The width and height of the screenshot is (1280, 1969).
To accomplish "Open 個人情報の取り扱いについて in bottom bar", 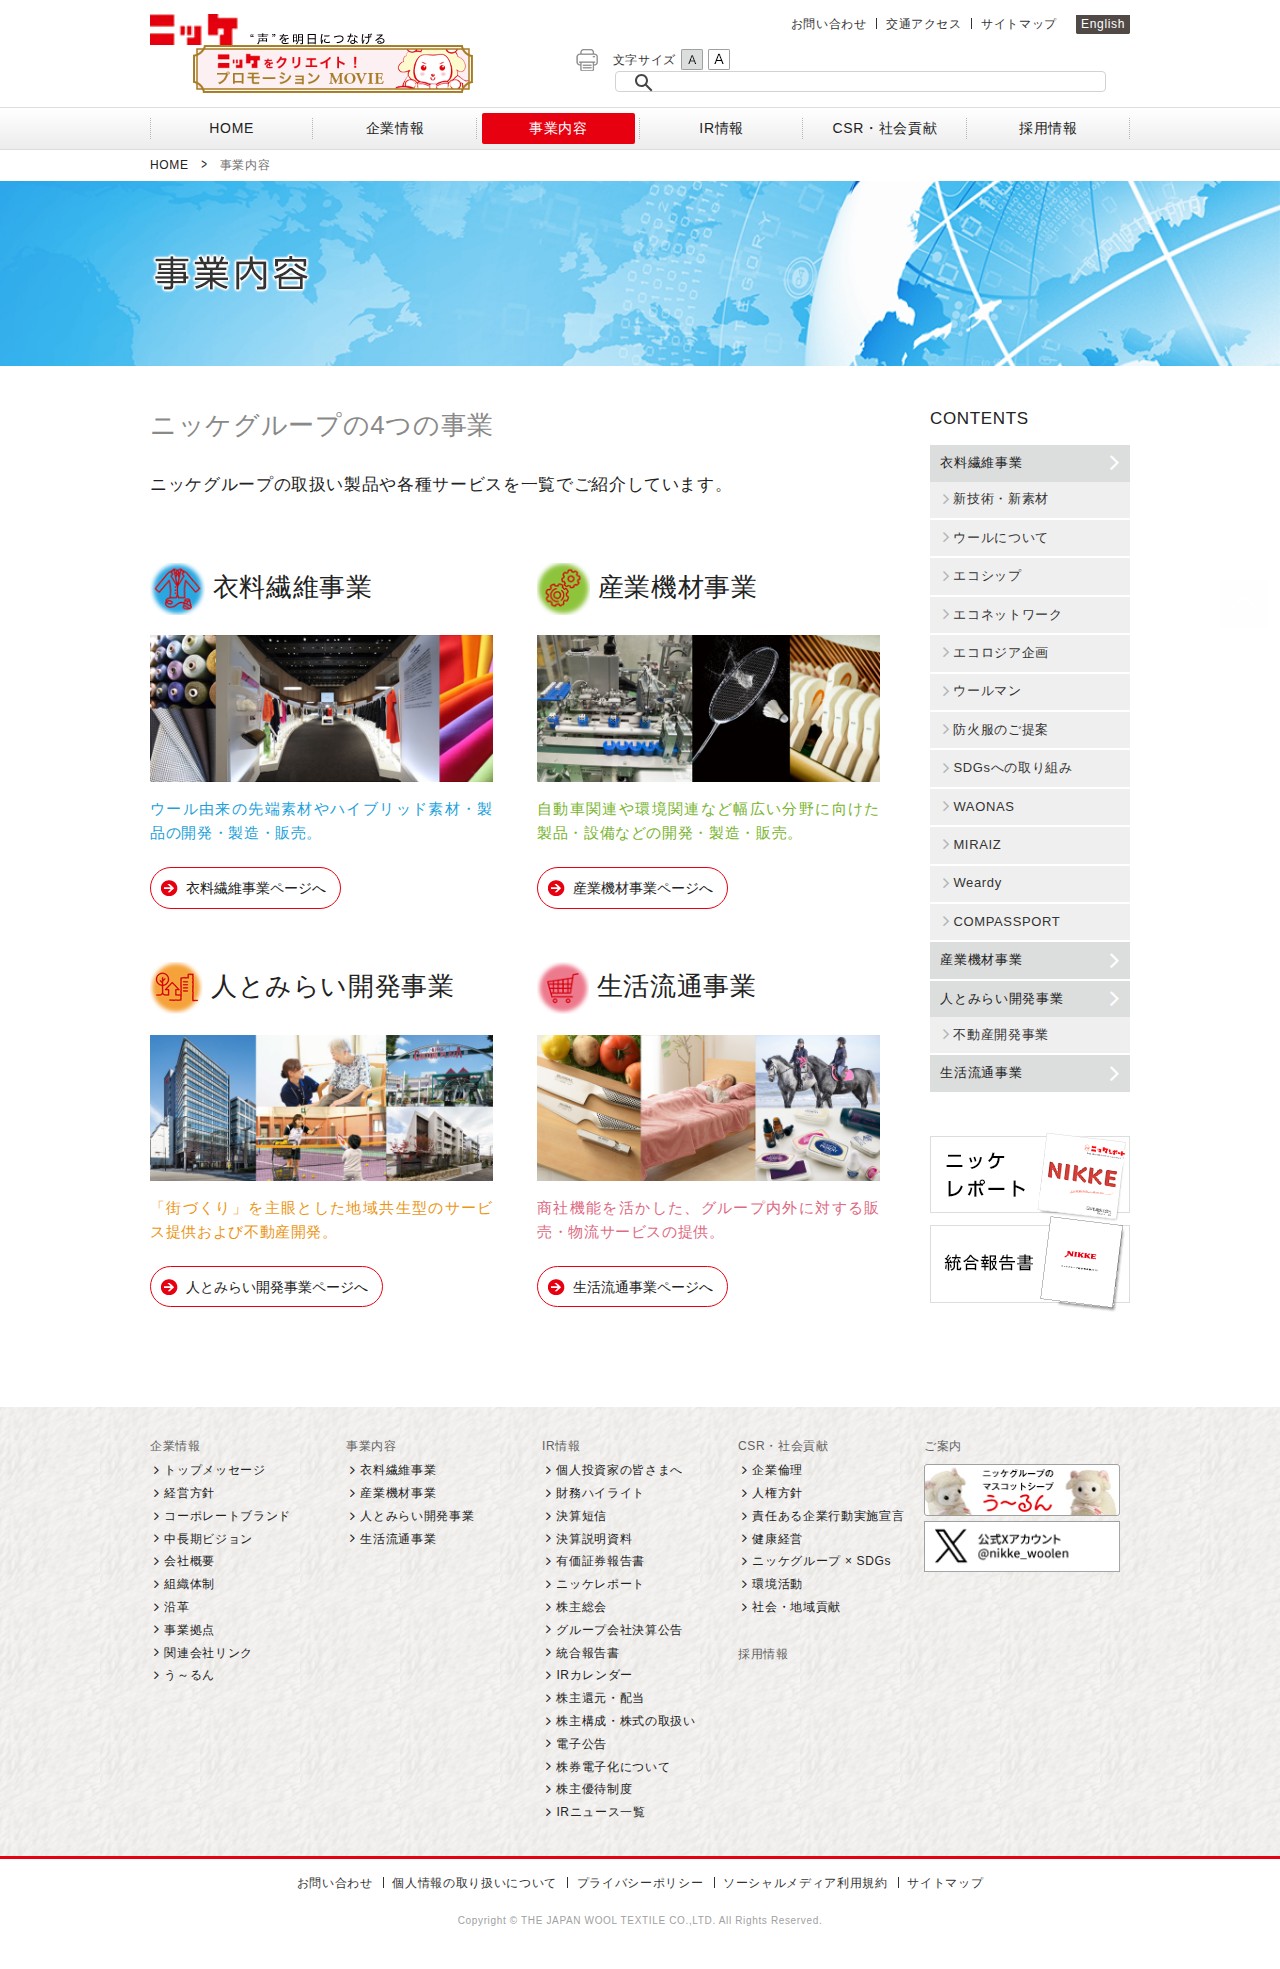I will pyautogui.click(x=474, y=1883).
